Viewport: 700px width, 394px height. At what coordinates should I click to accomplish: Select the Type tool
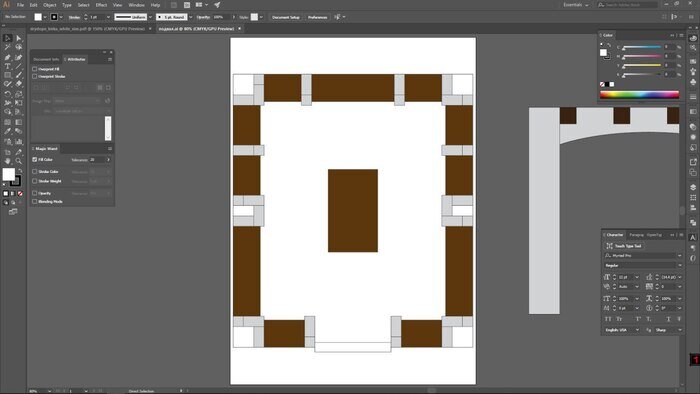(x=8, y=66)
